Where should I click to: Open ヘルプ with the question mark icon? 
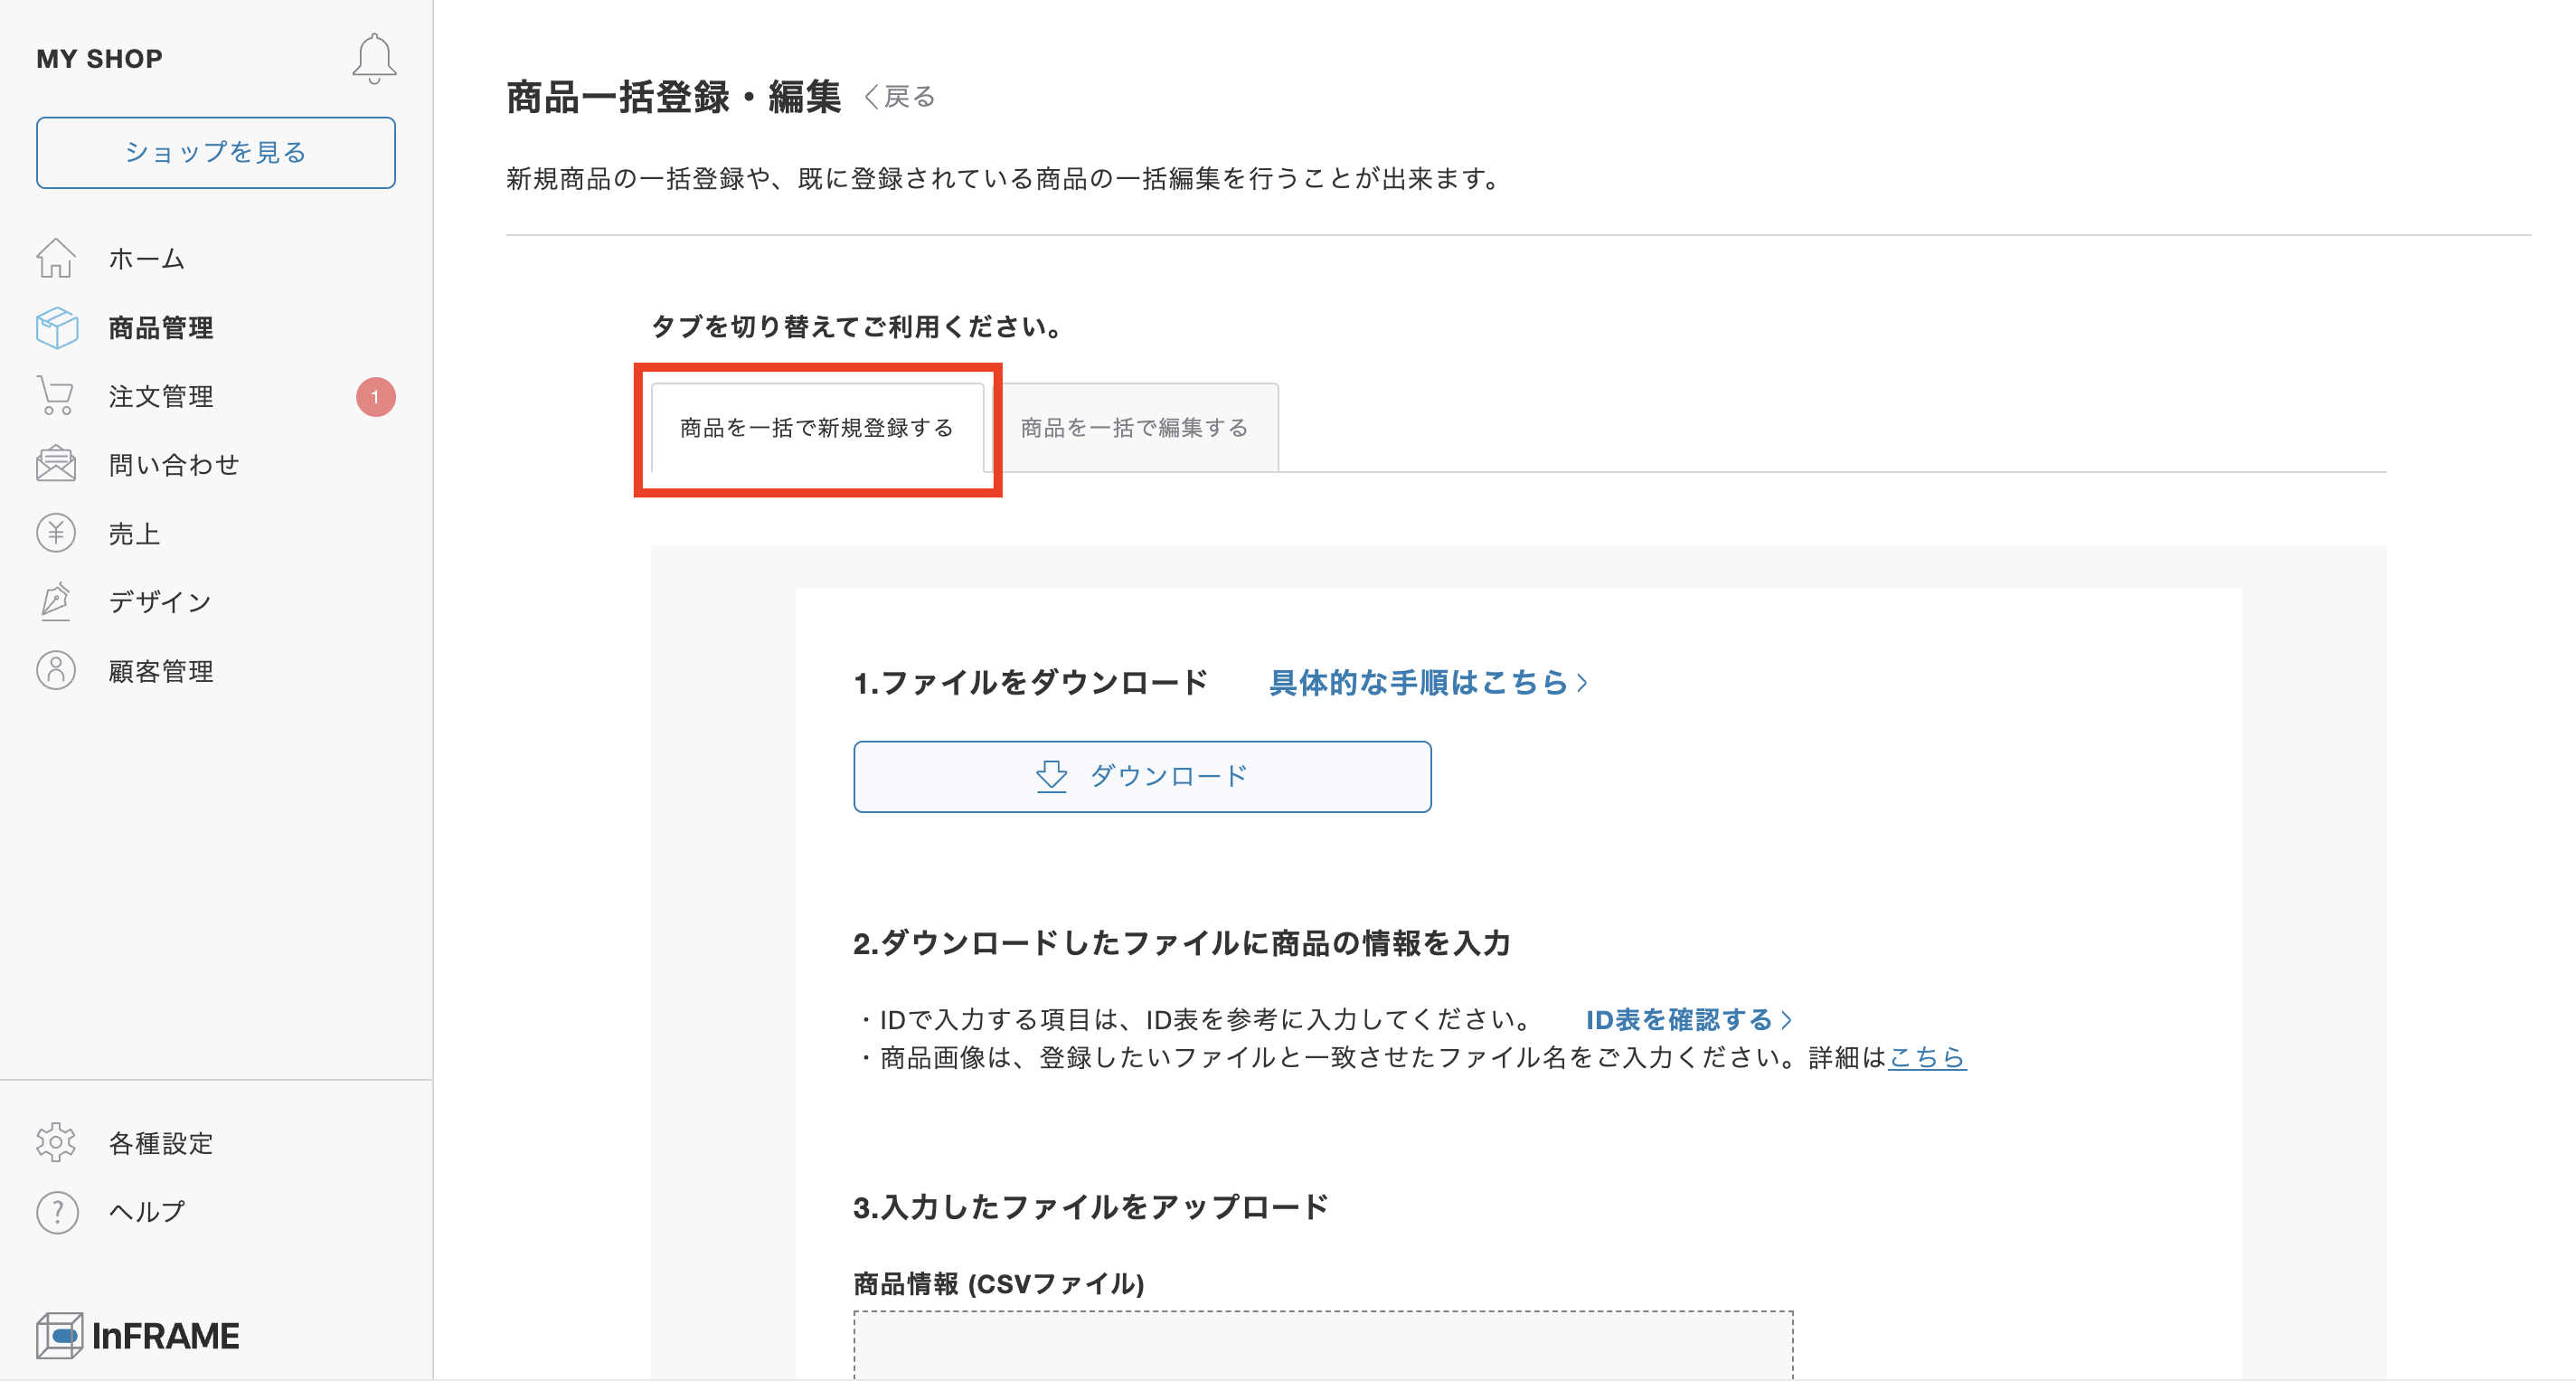click(57, 1211)
